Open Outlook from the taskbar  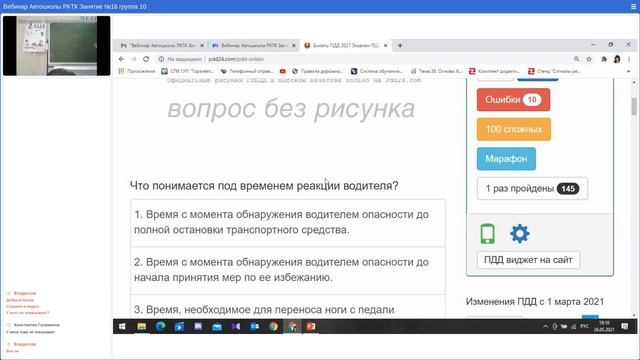(254, 327)
